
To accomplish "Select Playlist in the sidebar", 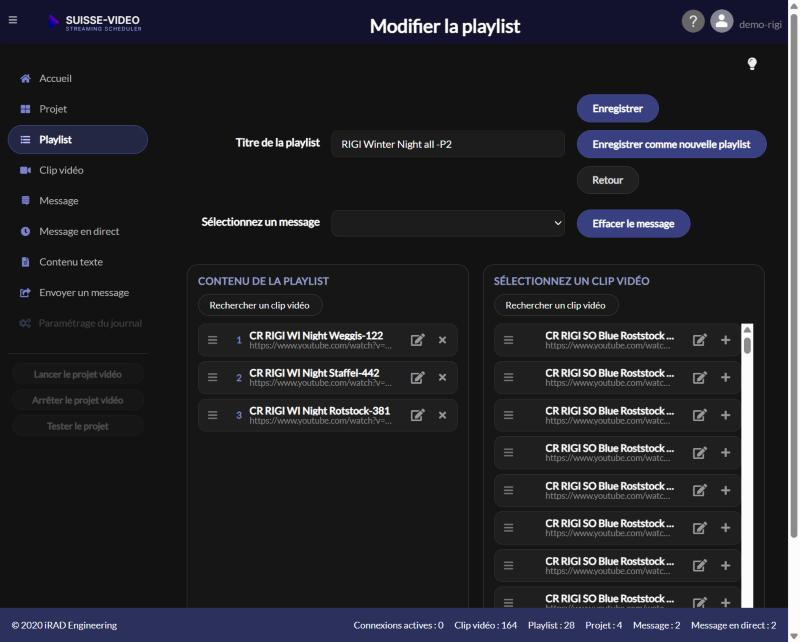I will [x=78, y=139].
